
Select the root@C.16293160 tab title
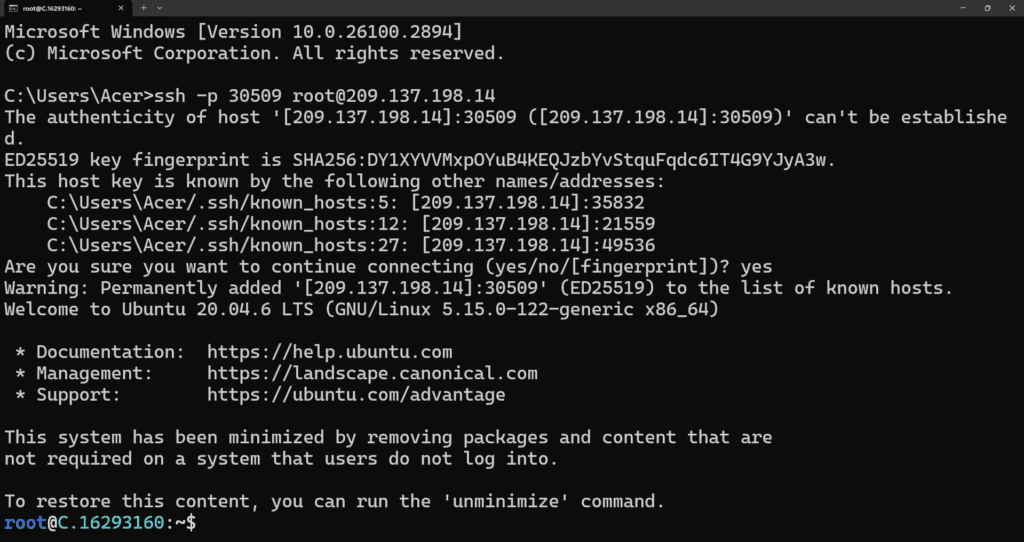point(52,8)
